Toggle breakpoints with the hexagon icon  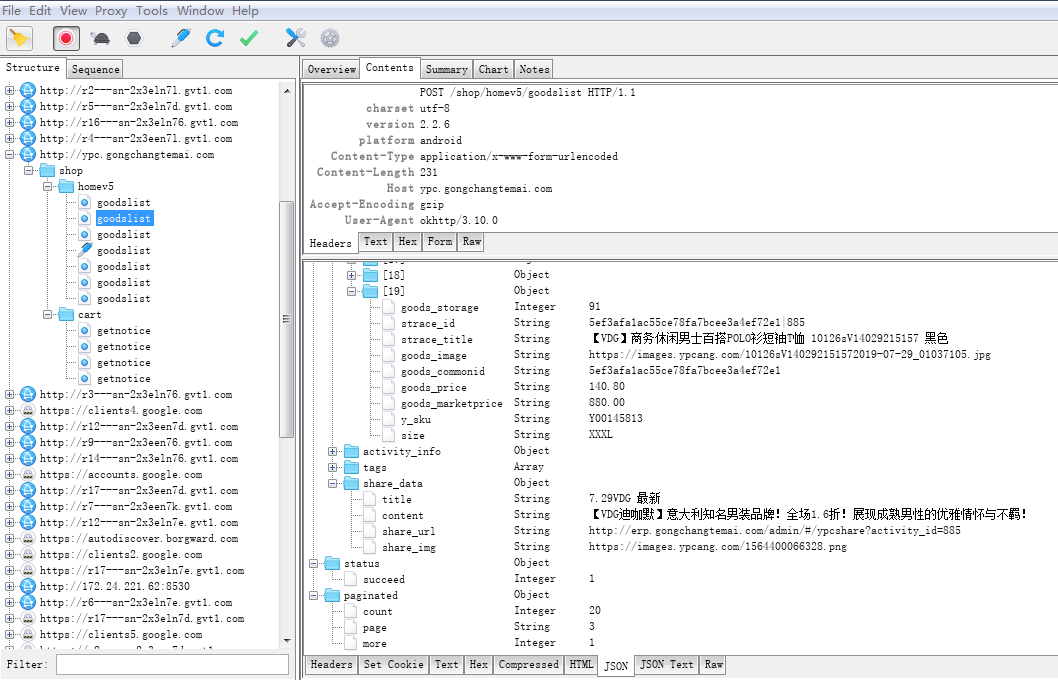point(134,38)
